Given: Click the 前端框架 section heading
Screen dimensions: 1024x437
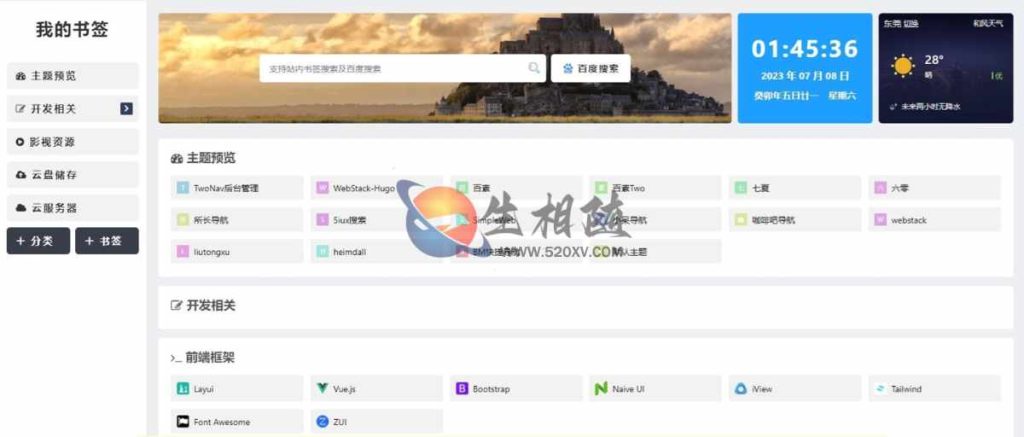Looking at the screenshot, I should [x=202, y=357].
